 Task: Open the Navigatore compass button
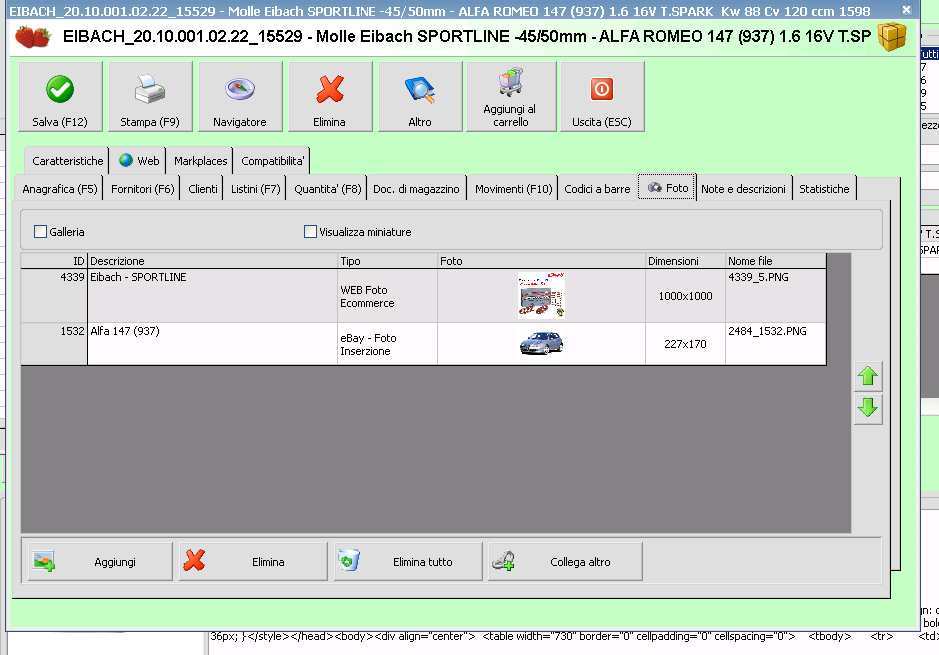tap(240, 96)
